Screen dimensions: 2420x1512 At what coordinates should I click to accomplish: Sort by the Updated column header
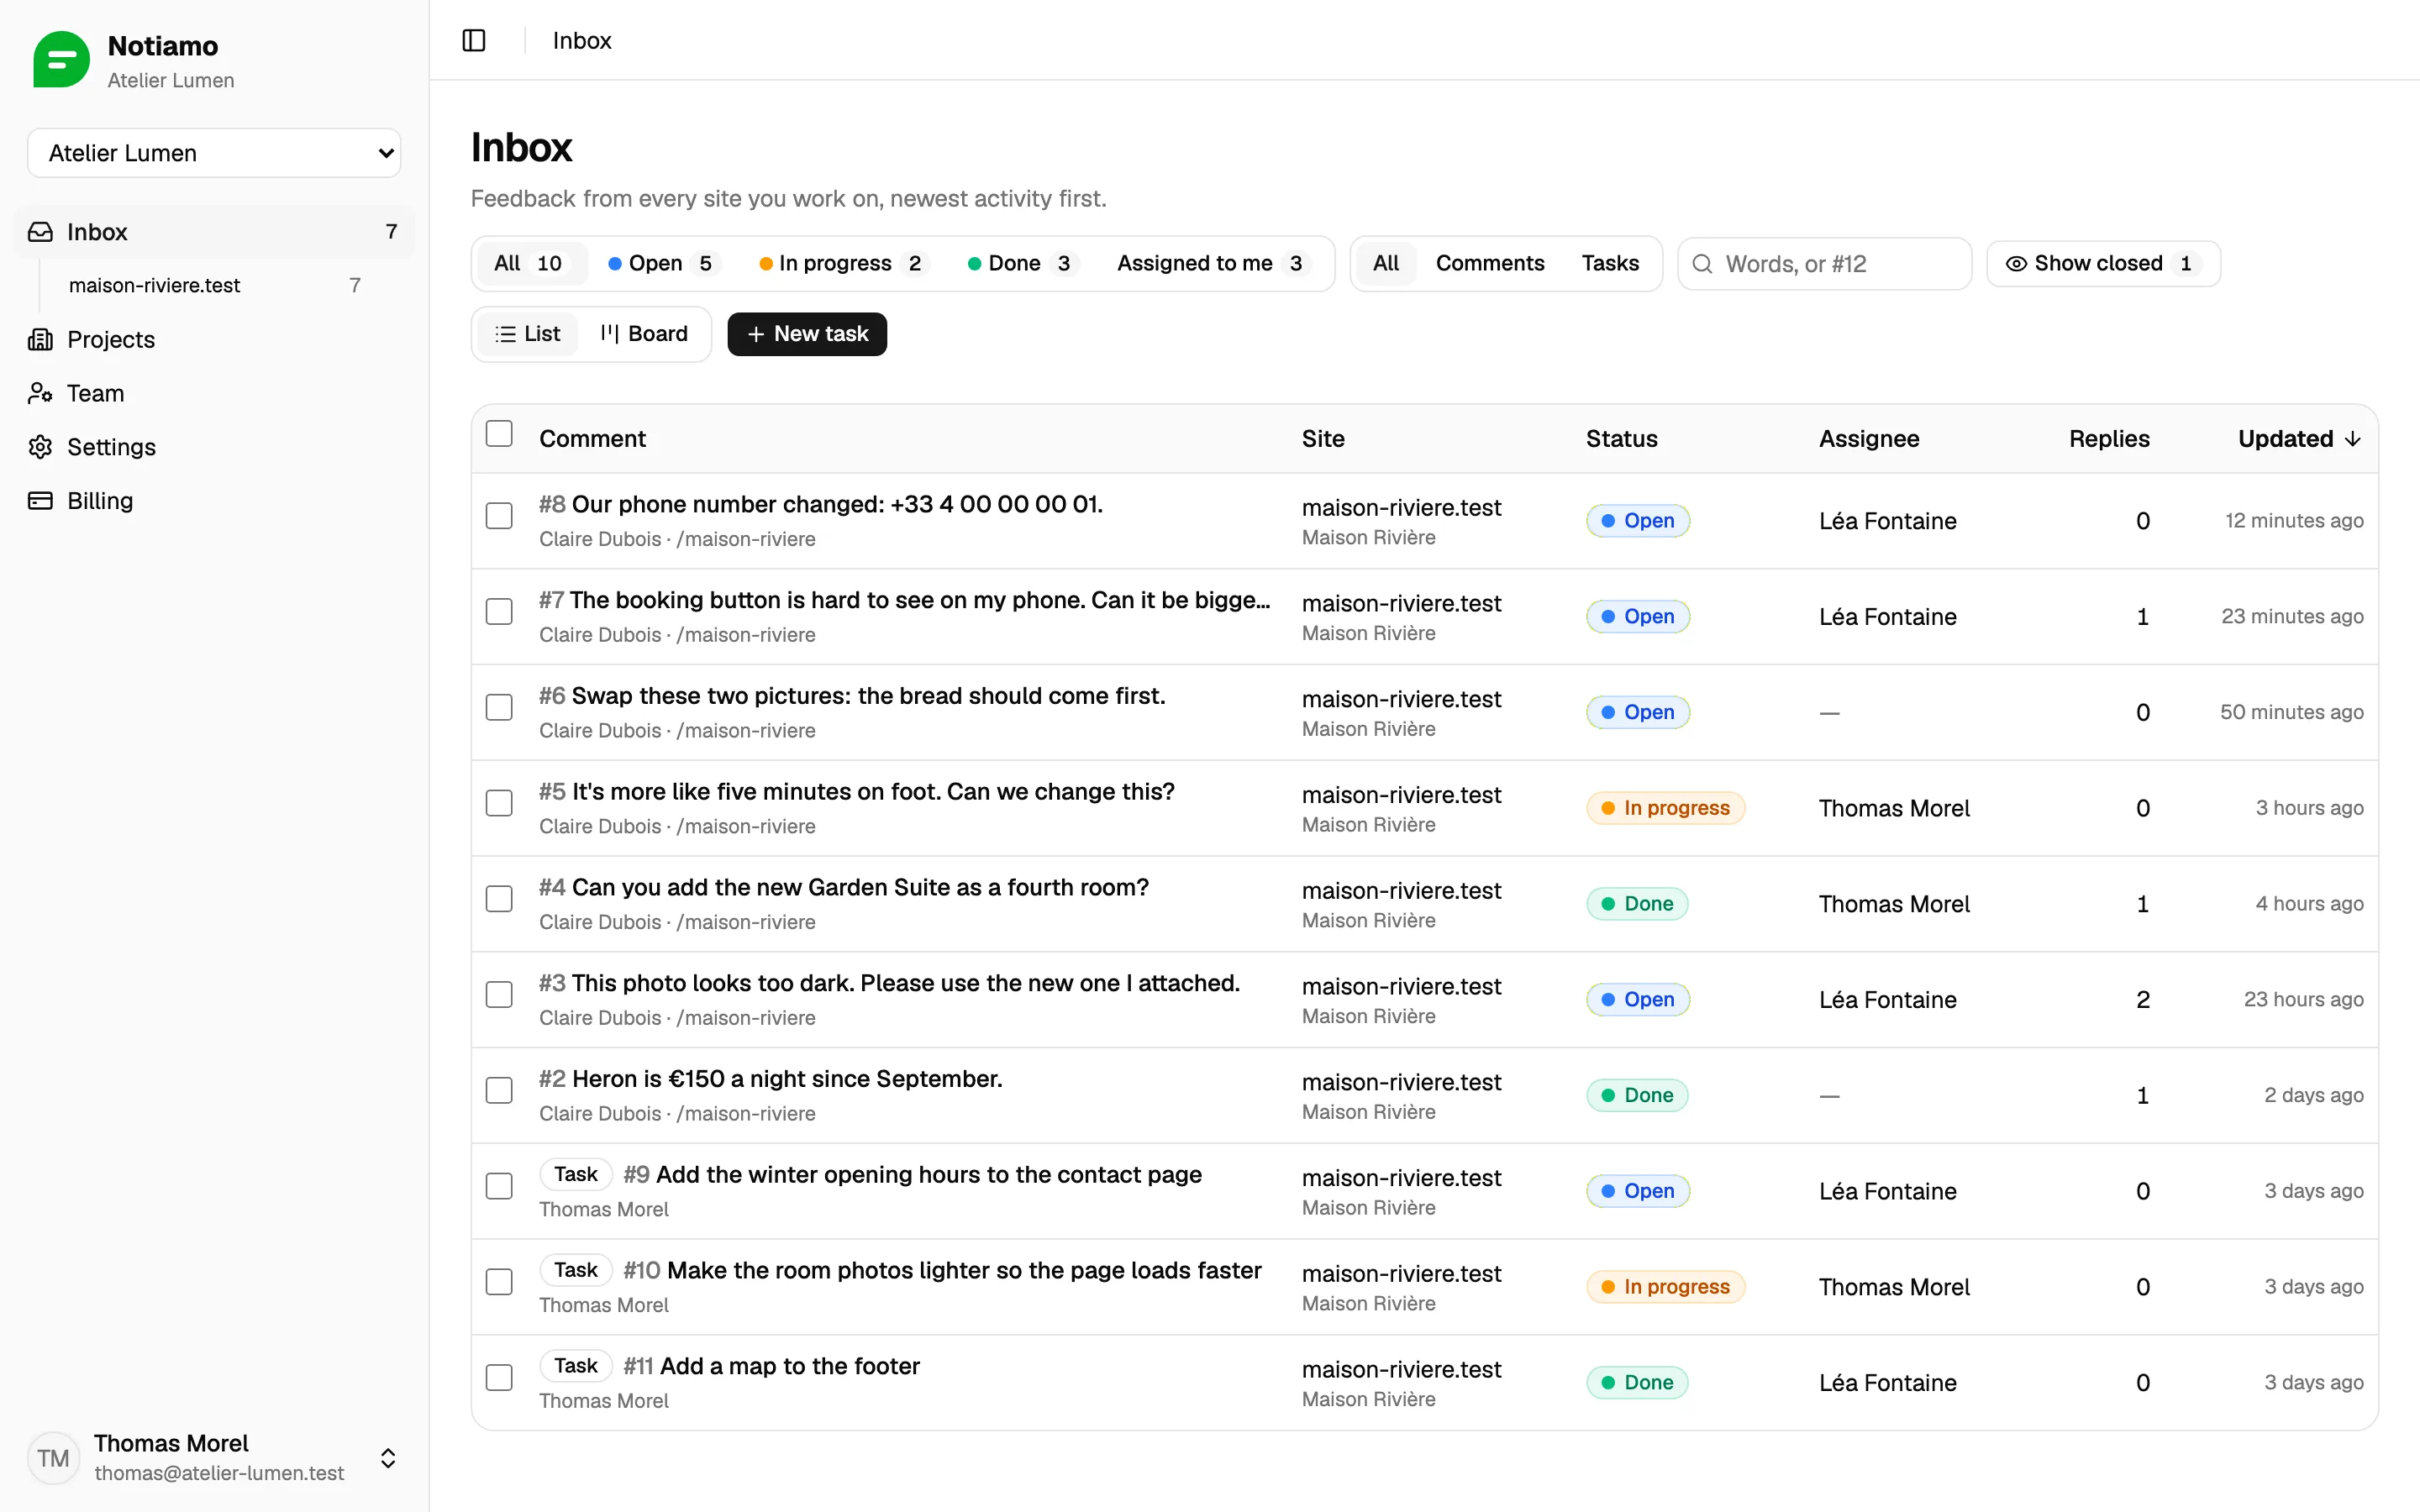pos(2299,439)
